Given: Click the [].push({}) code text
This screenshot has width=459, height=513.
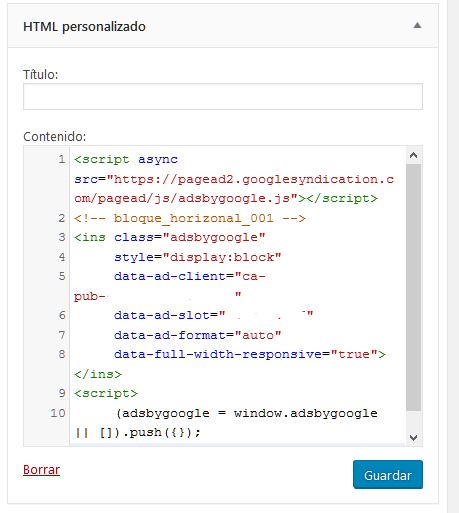Looking at the screenshot, I should 150,433.
